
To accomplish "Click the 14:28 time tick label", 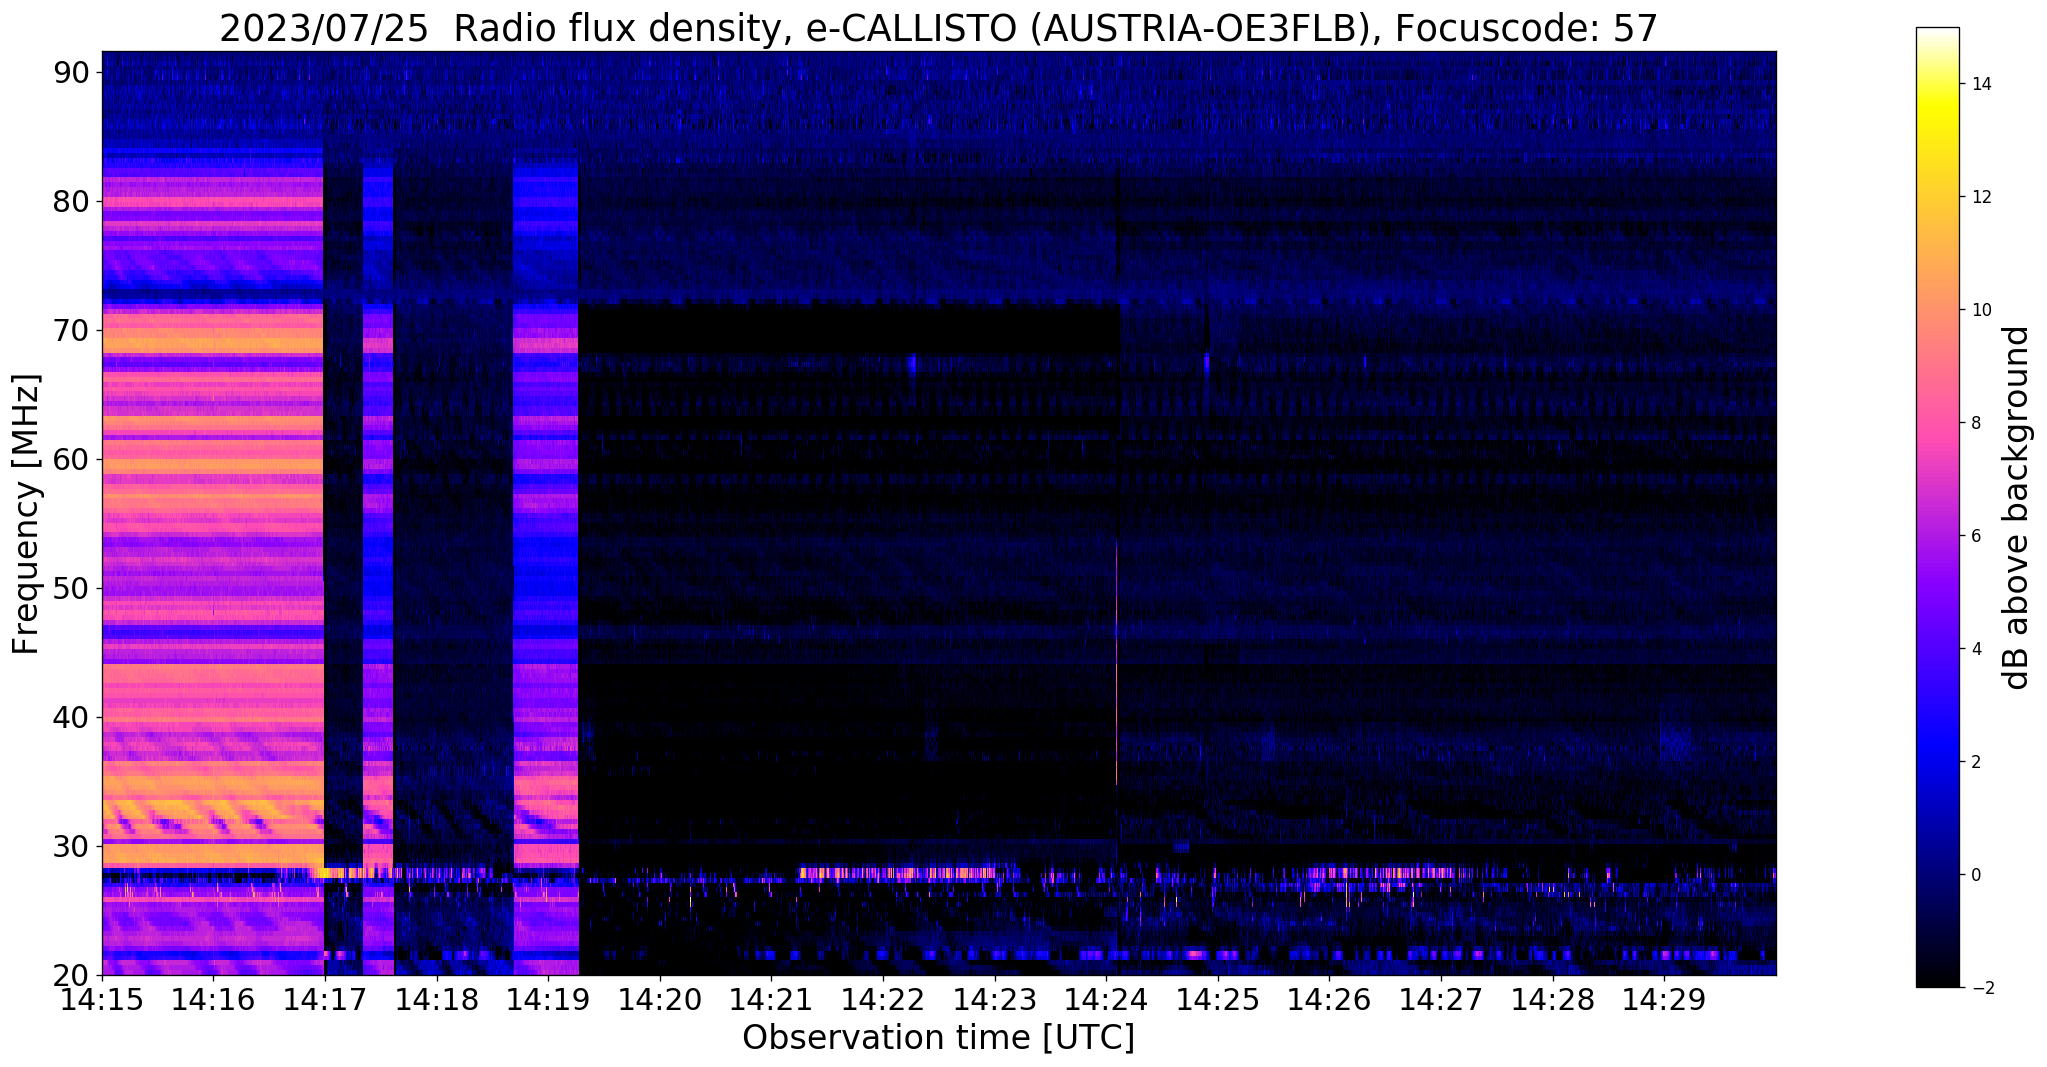I will click(1552, 999).
